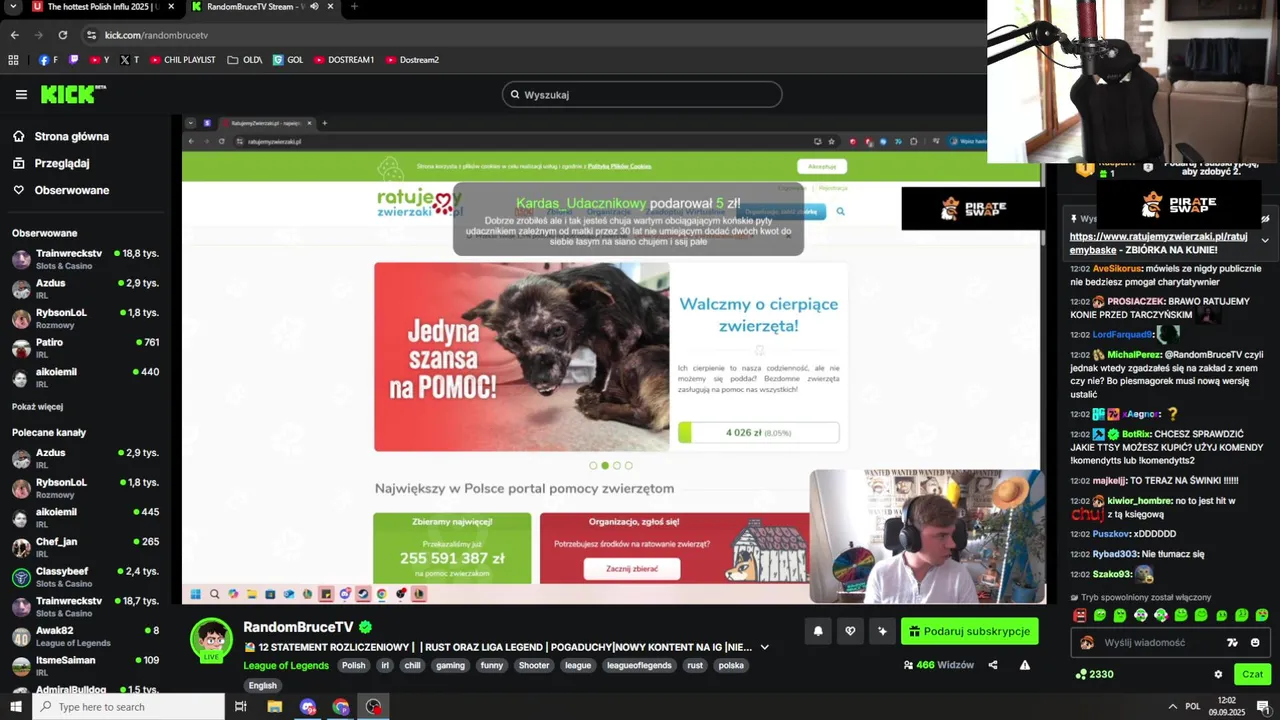The image size is (1280, 720).
Task: Open the POL keyboard language selector
Action: (x=1192, y=706)
